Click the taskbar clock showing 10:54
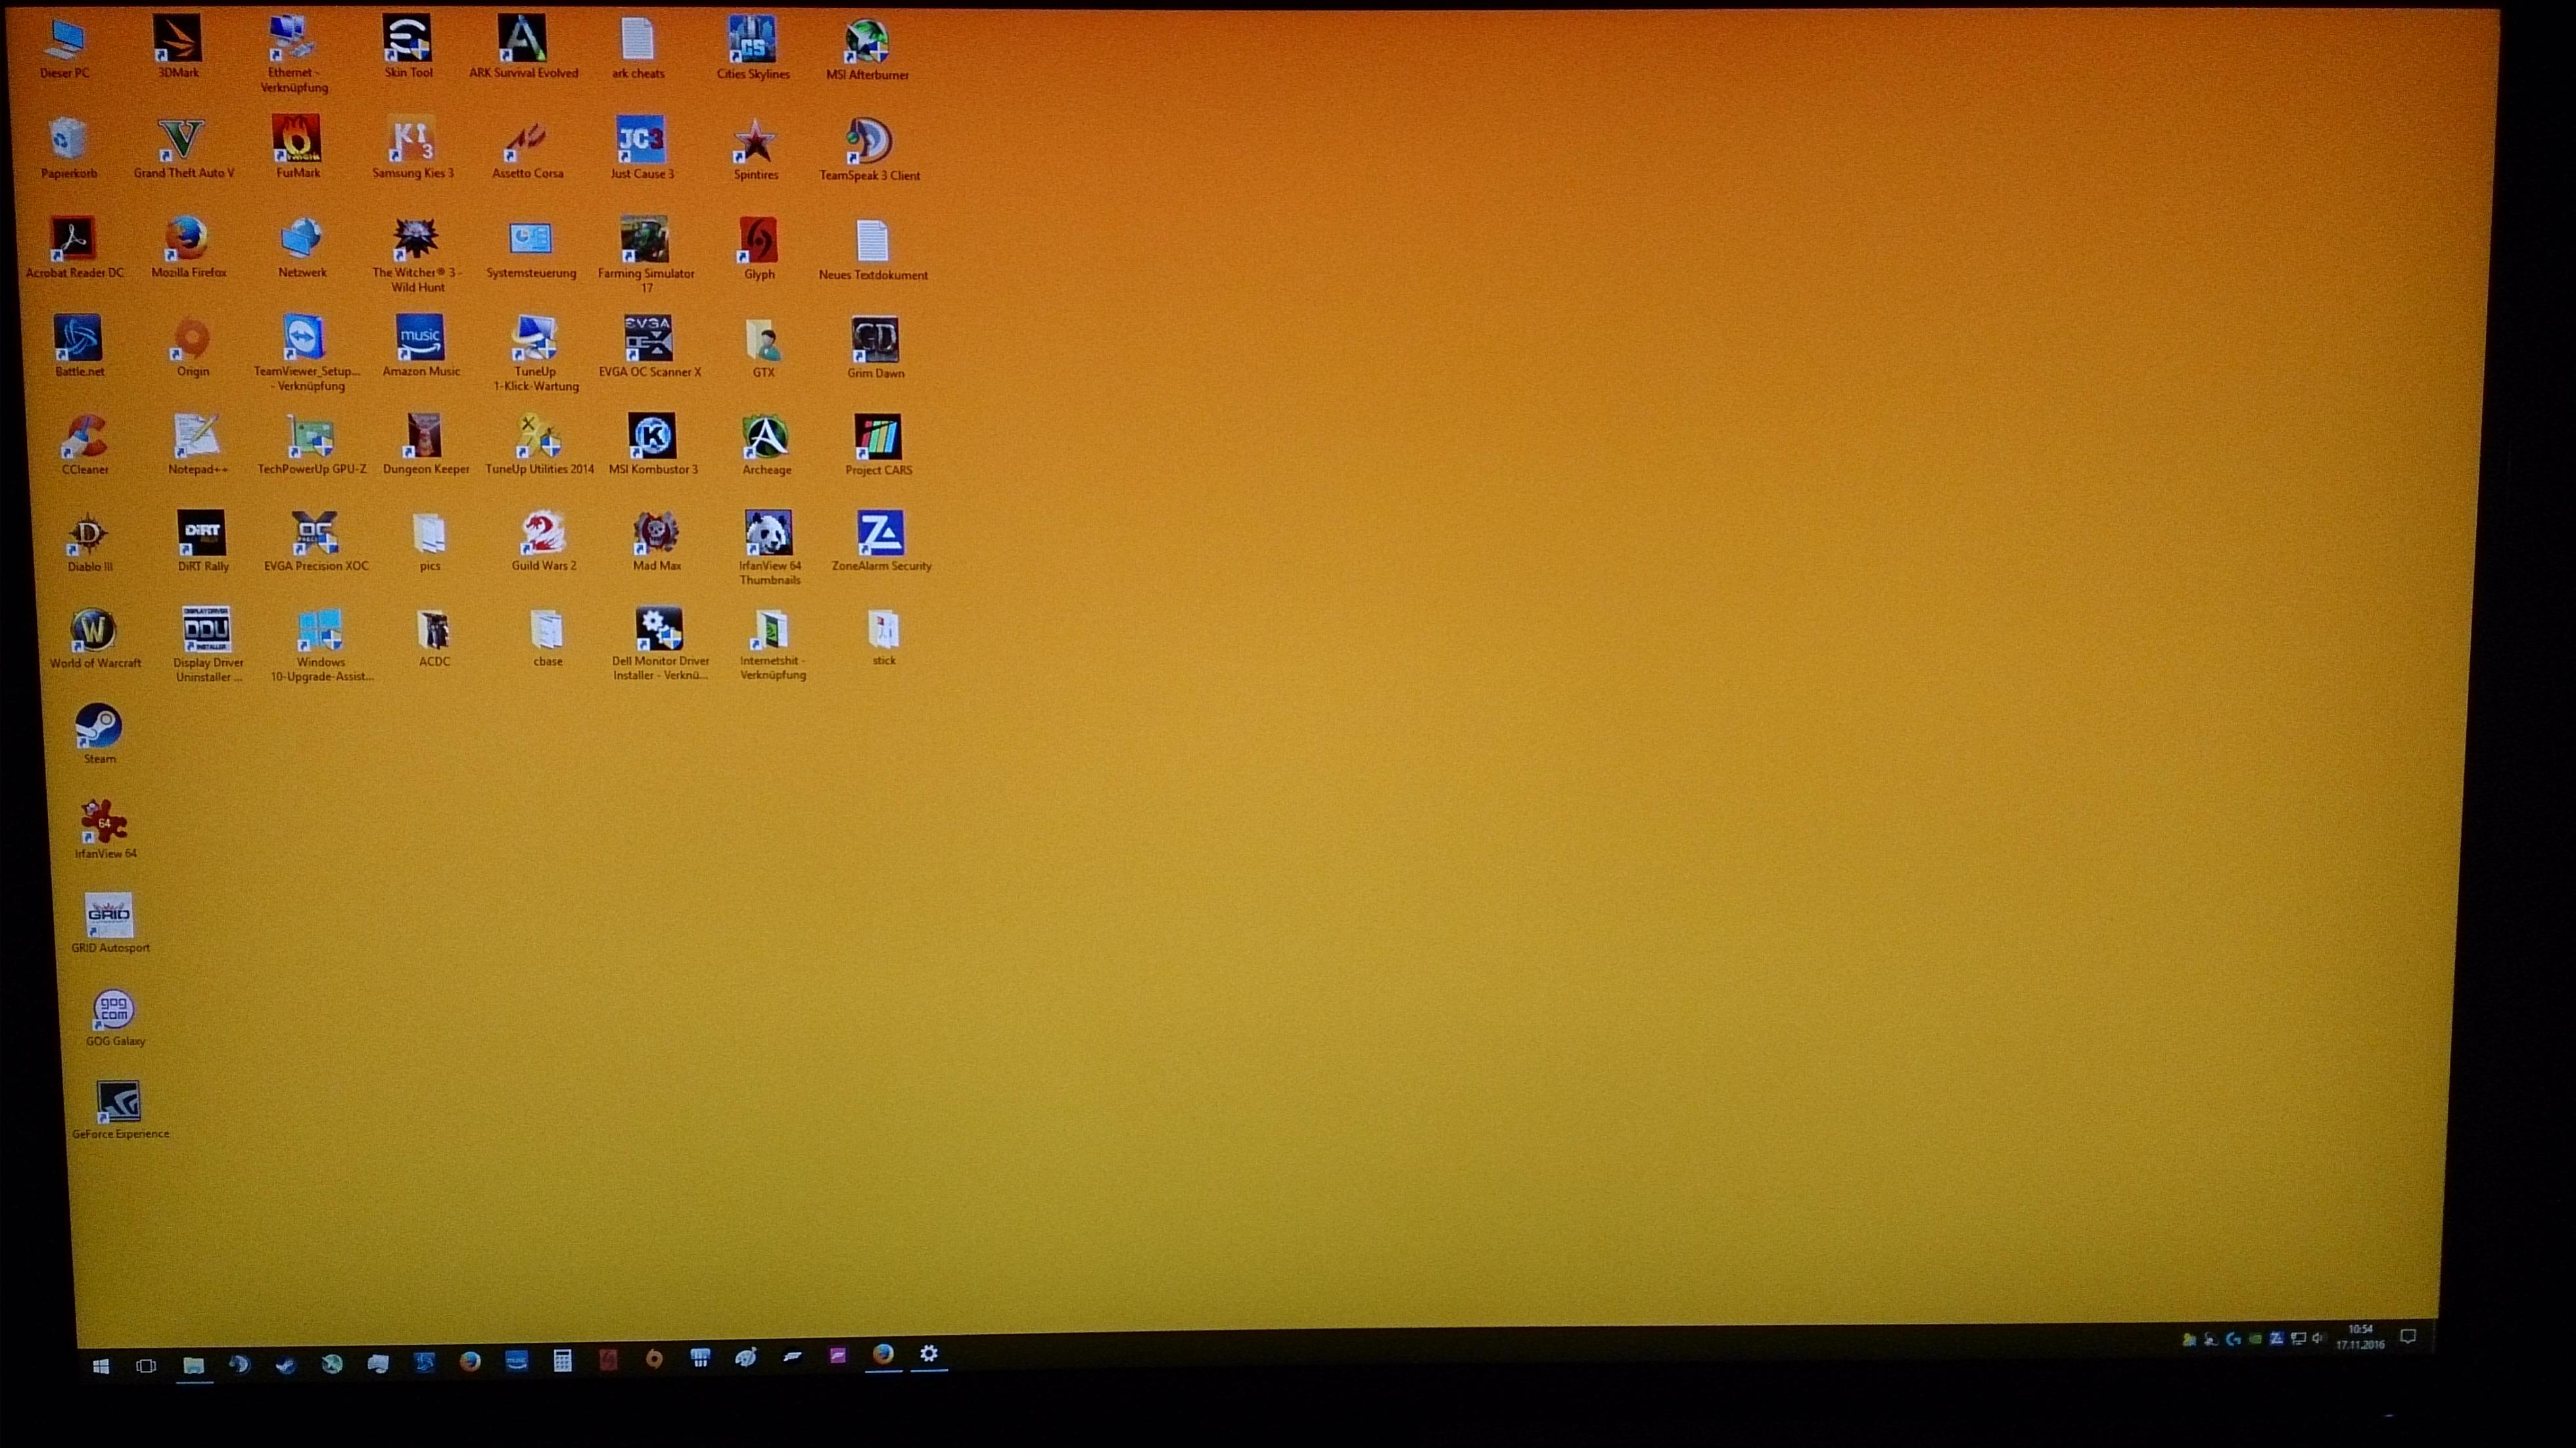Viewport: 2576px width, 1448px height. point(2360,1337)
